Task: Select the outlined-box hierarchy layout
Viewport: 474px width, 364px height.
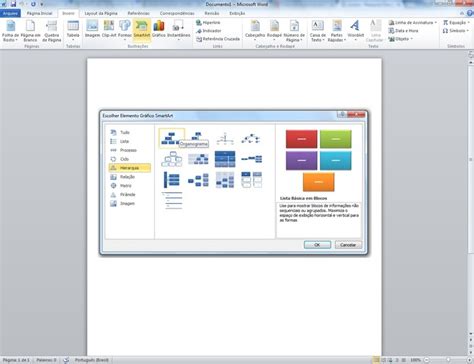Action: click(x=172, y=159)
